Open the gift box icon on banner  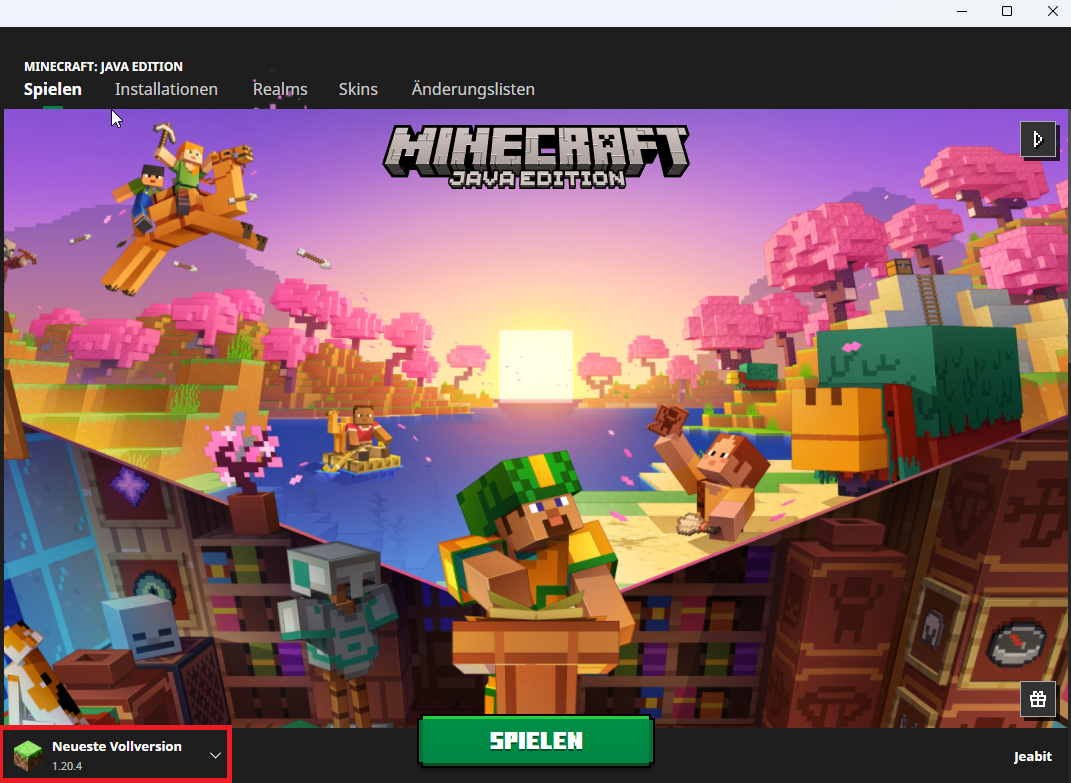1038,699
